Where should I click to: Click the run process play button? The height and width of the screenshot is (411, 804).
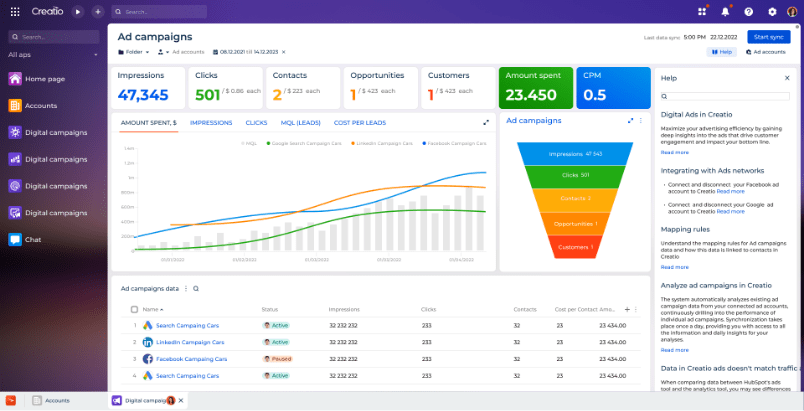pyautogui.click(x=77, y=12)
